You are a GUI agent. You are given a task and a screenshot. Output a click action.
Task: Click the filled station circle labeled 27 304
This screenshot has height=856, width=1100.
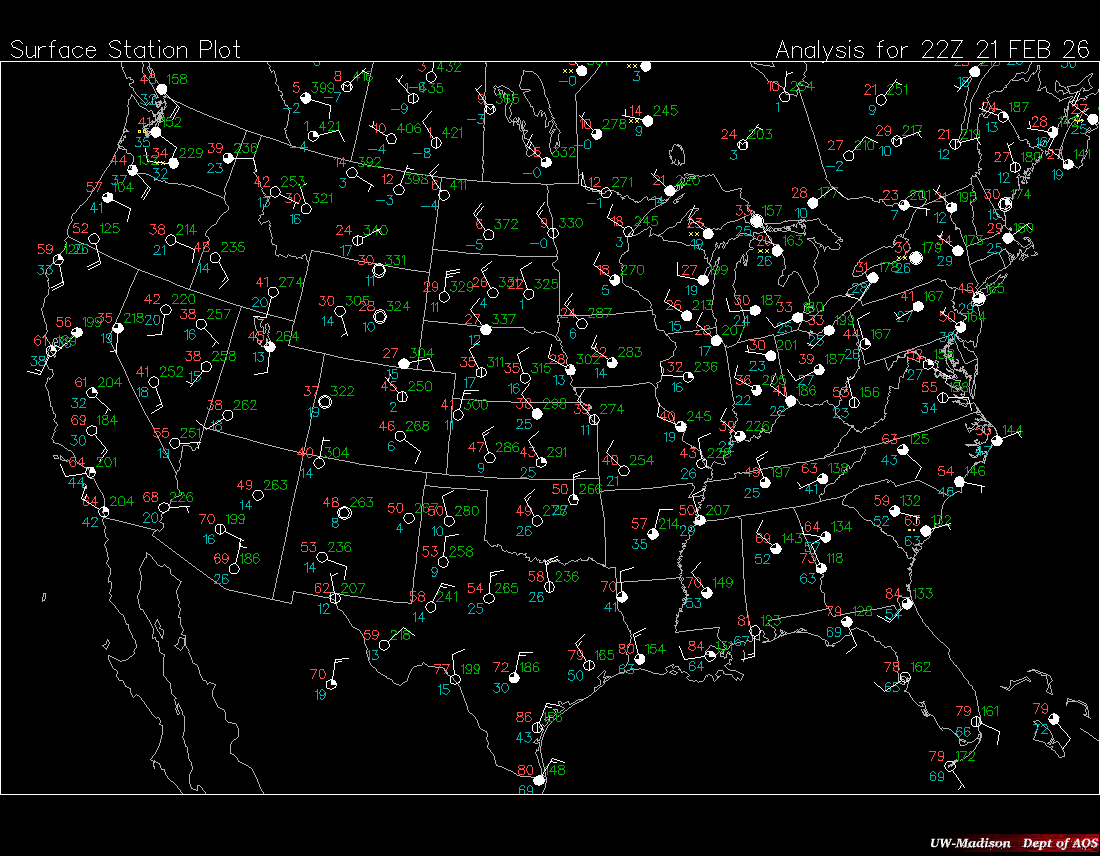pos(403,363)
